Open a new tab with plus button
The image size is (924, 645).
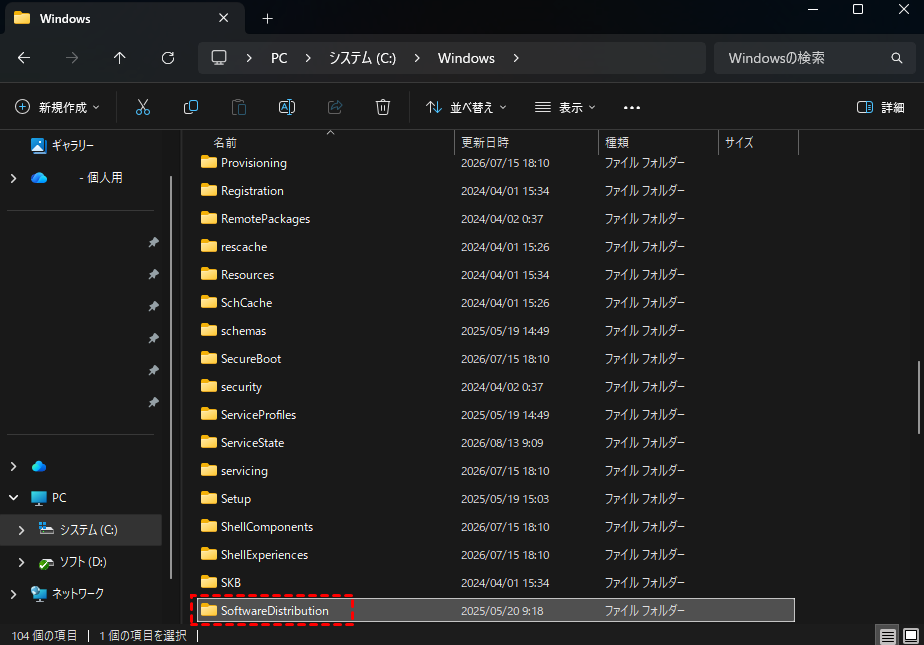point(268,19)
